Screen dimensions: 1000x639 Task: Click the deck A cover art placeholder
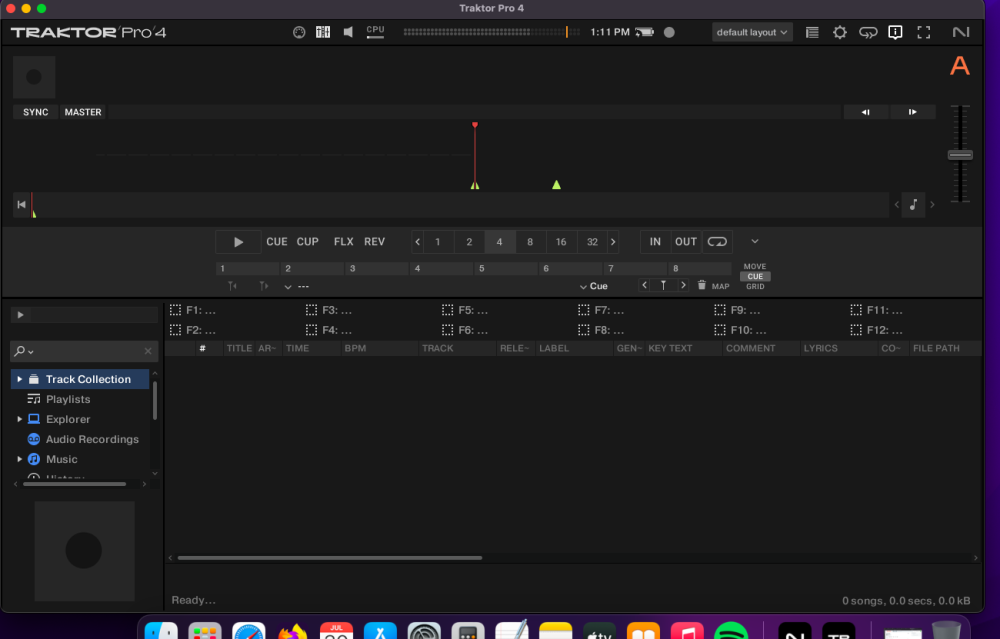34,77
